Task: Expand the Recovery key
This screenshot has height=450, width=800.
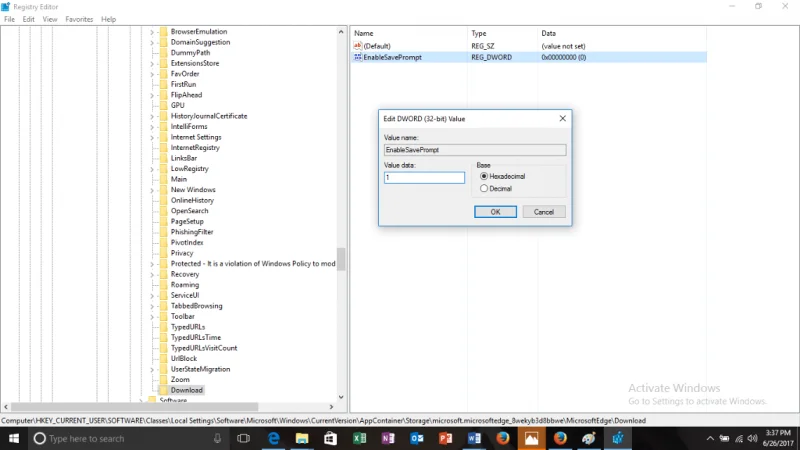Action: pos(152,274)
